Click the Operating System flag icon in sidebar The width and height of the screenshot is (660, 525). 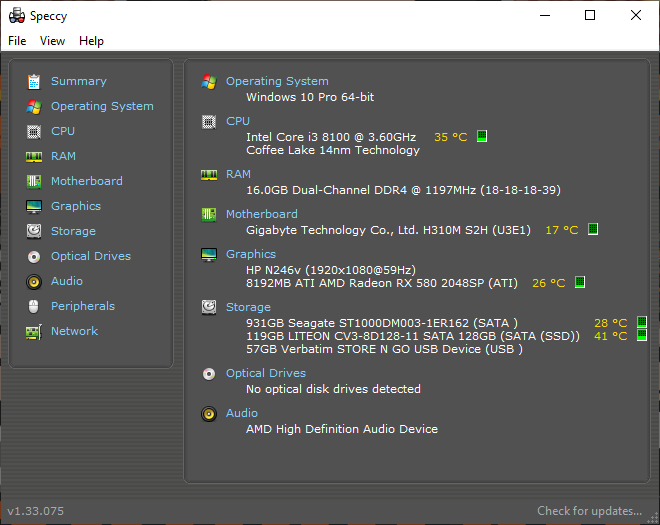[34, 107]
